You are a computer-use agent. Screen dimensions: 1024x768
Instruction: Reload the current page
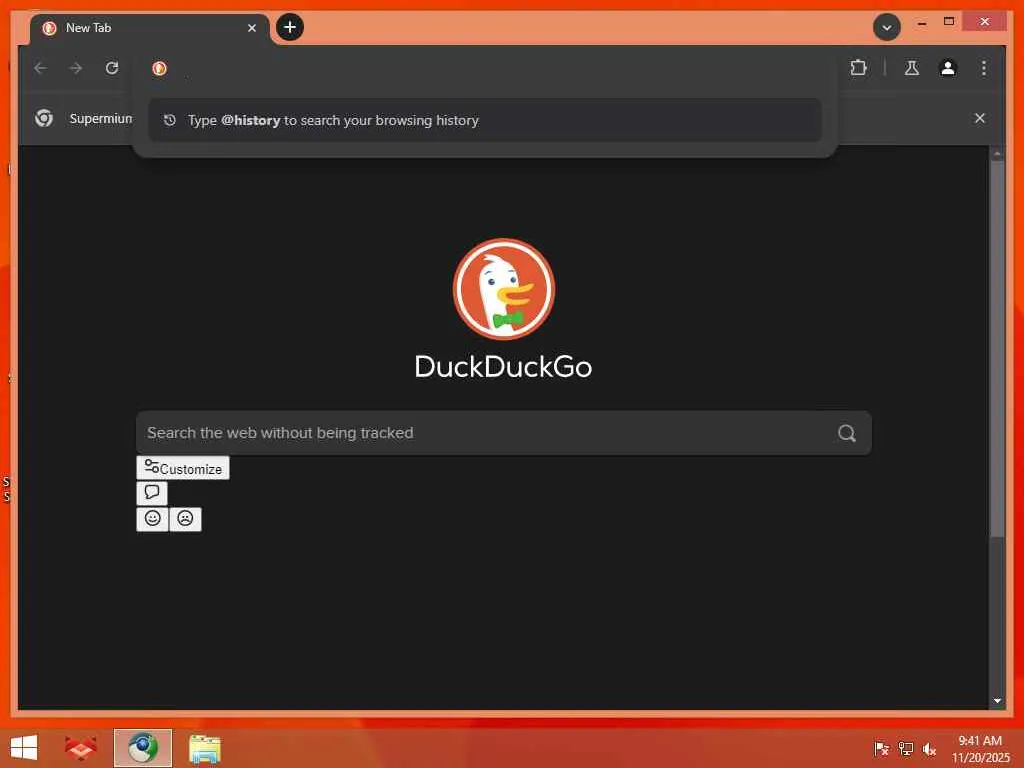click(x=112, y=68)
